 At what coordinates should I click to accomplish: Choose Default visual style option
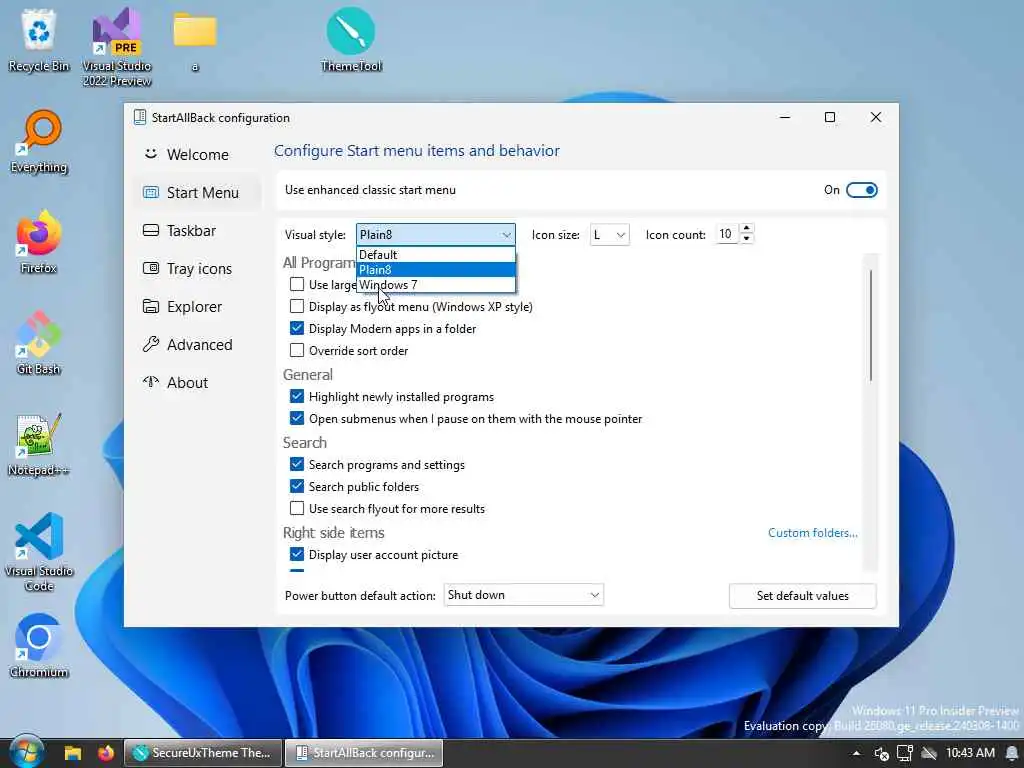pos(436,255)
